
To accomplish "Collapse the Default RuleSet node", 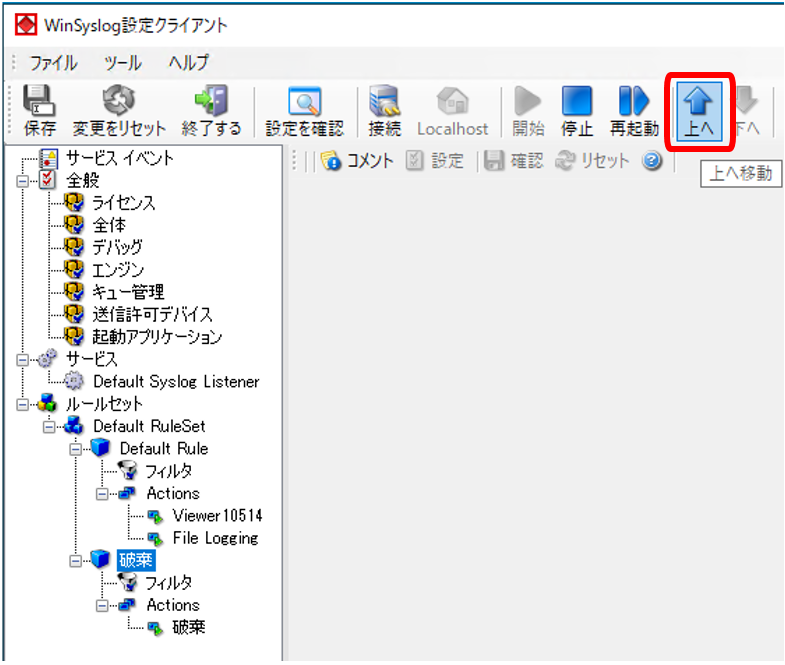I will [49, 427].
